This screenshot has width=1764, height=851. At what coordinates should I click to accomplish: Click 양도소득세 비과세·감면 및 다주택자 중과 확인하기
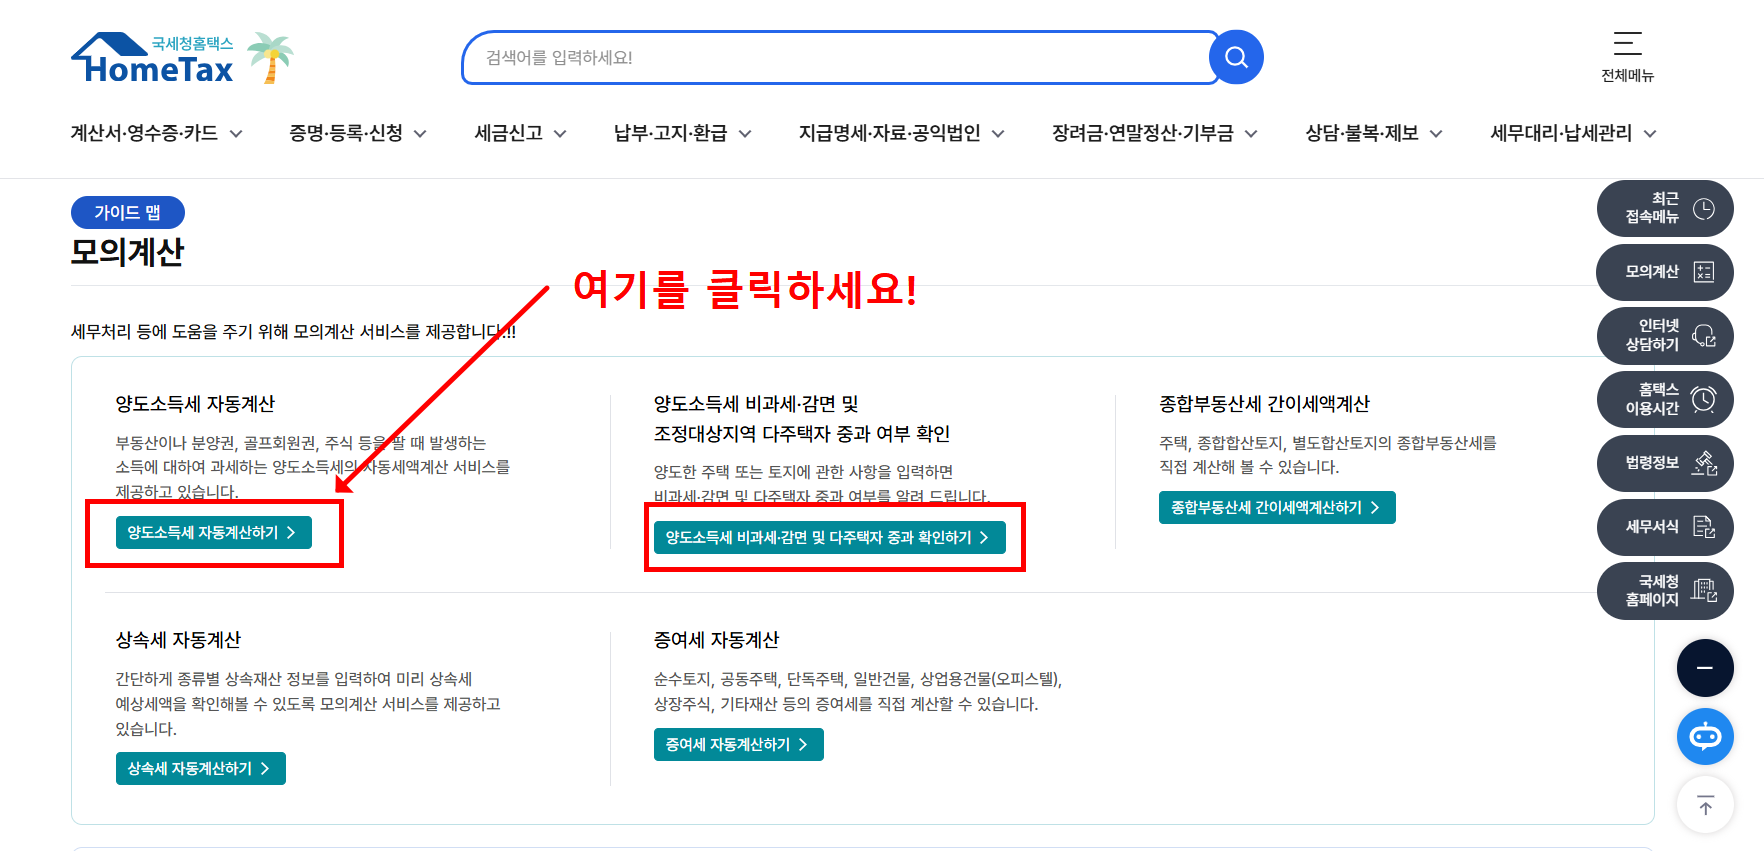(x=830, y=538)
